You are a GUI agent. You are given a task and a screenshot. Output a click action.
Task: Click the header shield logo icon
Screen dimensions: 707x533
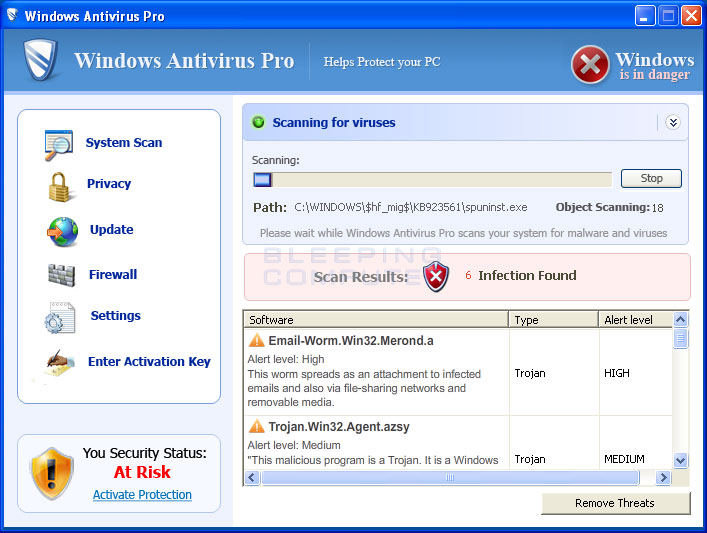(x=41, y=60)
